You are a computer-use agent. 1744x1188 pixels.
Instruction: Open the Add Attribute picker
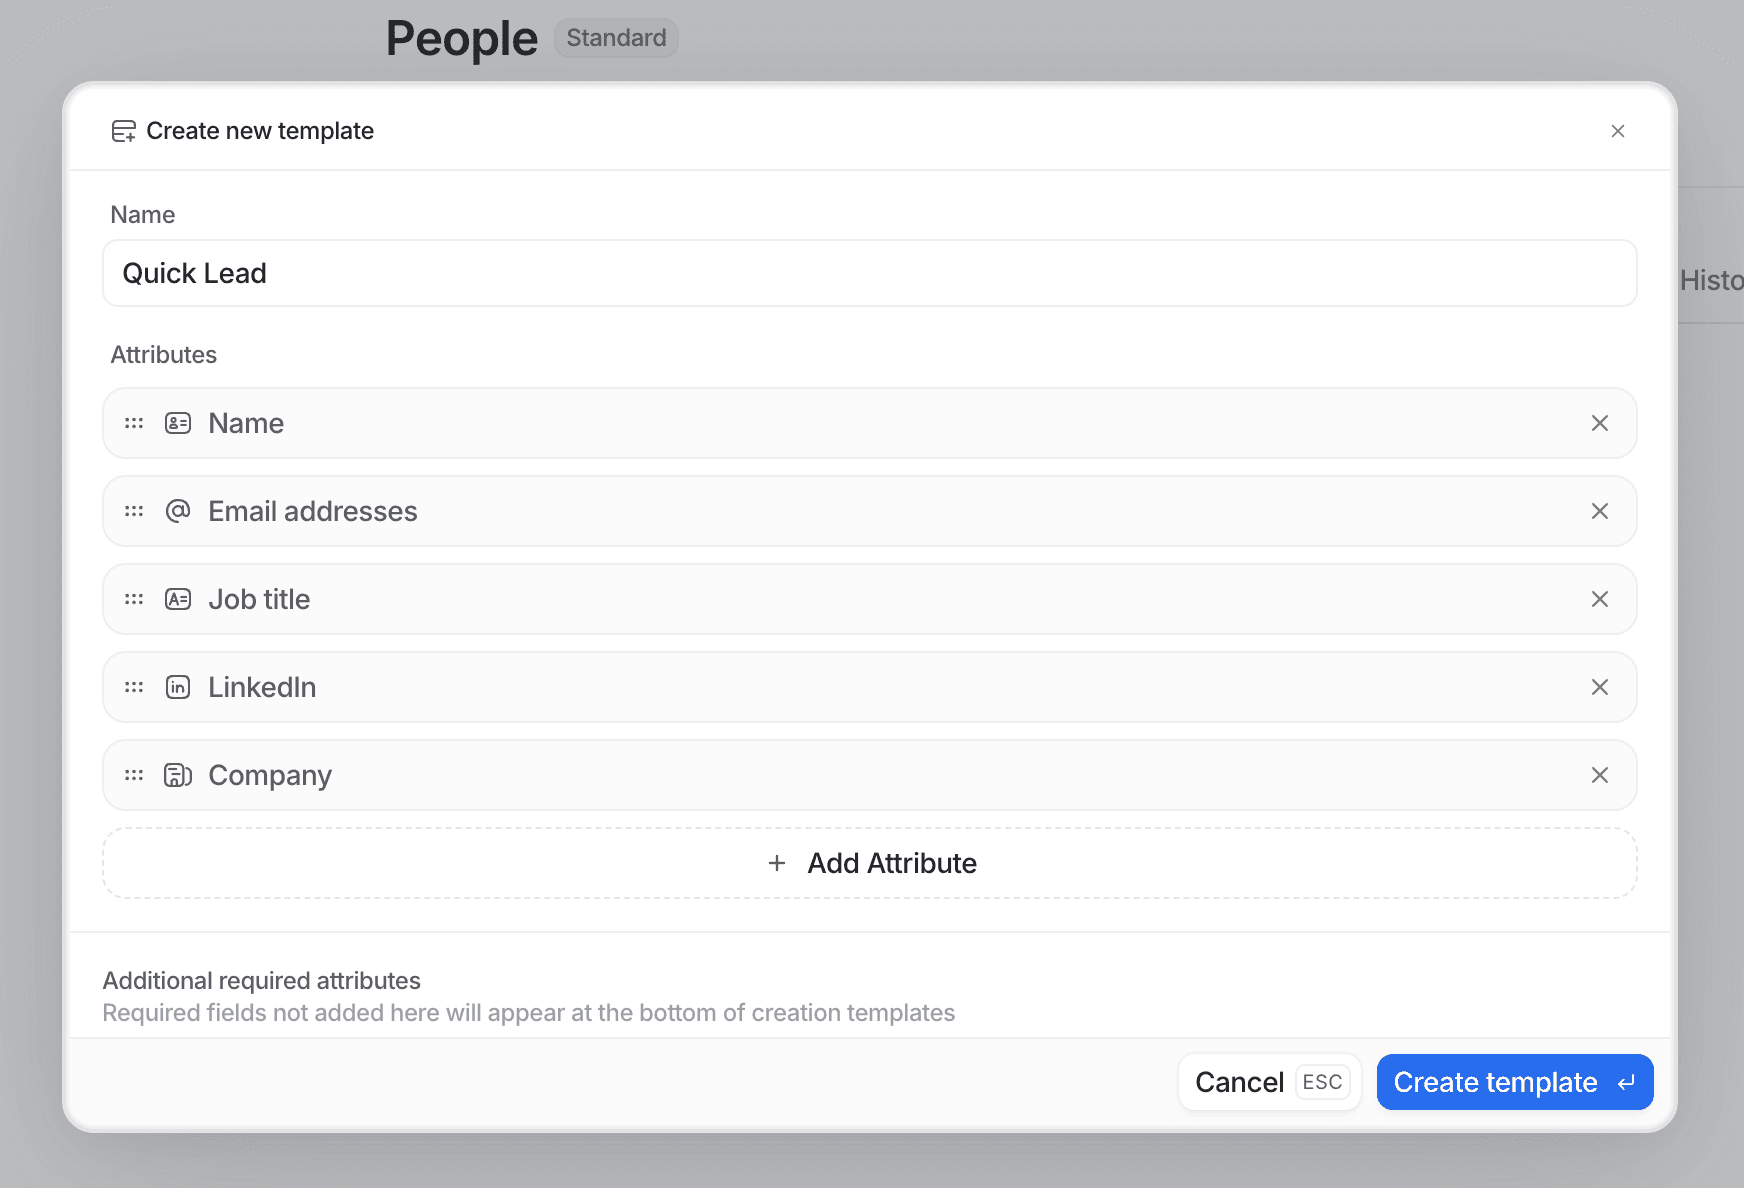click(x=869, y=863)
